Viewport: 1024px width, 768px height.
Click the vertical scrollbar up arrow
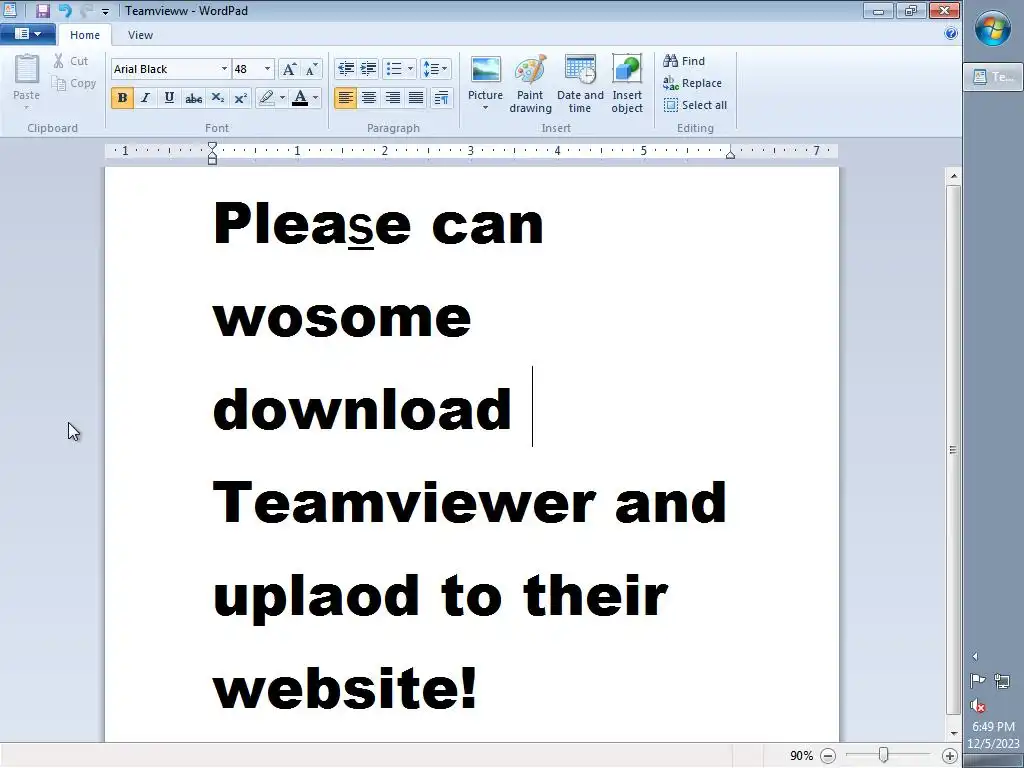point(953,176)
